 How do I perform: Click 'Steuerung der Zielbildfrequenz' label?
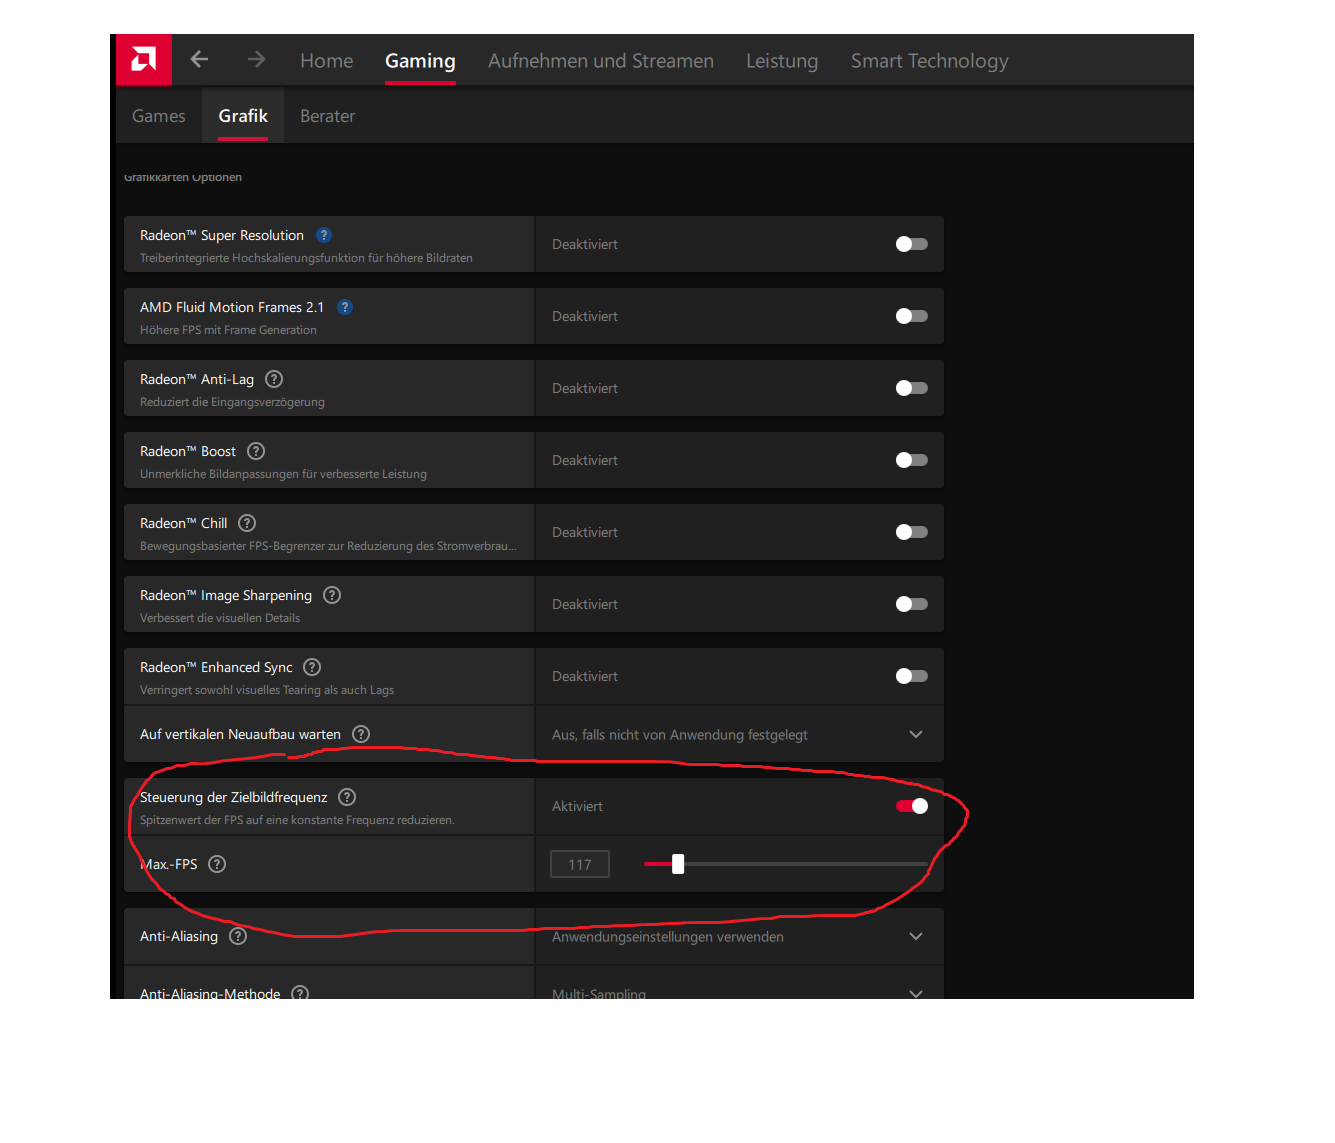coord(234,797)
